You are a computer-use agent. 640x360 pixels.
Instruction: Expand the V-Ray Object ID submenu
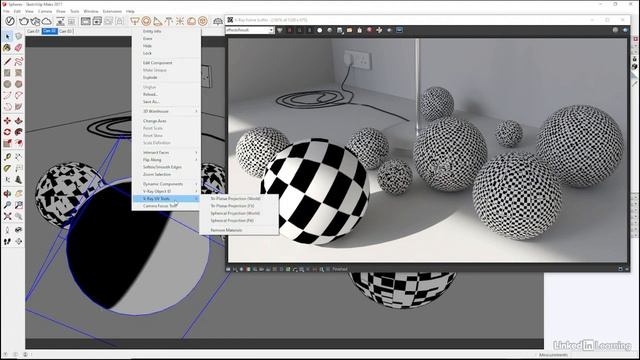(x=167, y=191)
